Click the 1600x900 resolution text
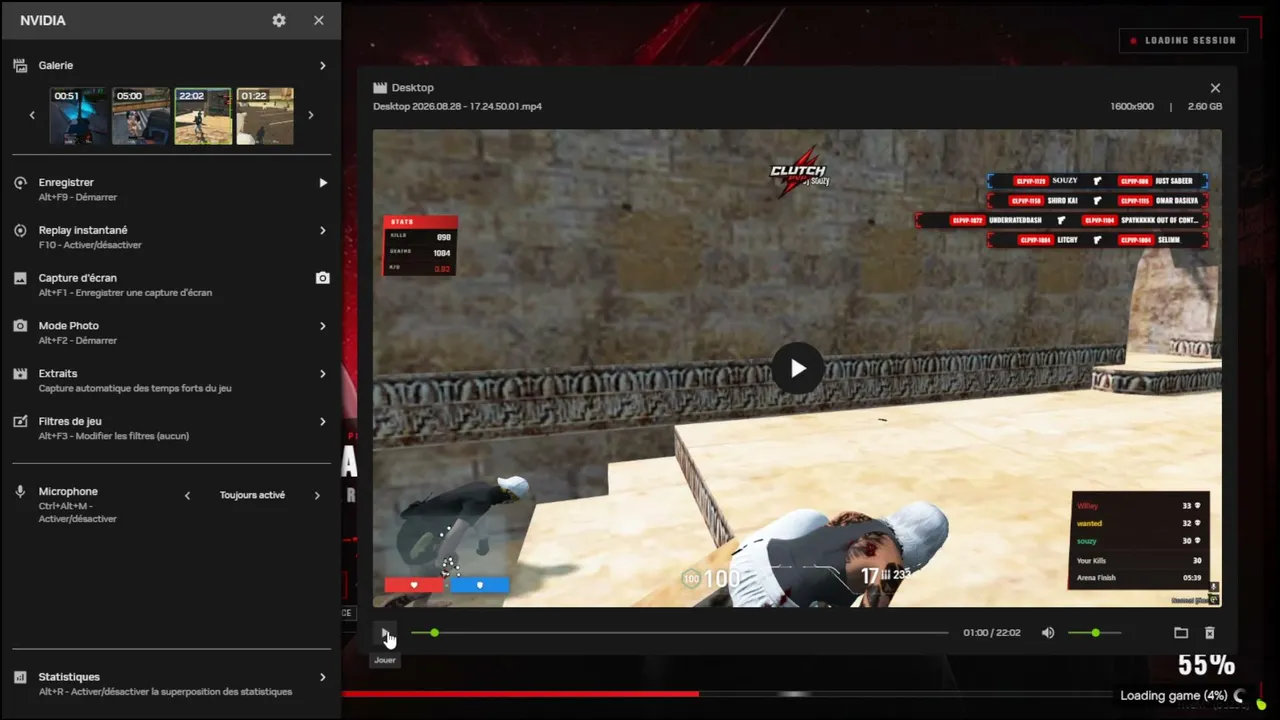This screenshot has height=720, width=1280. (1132, 107)
